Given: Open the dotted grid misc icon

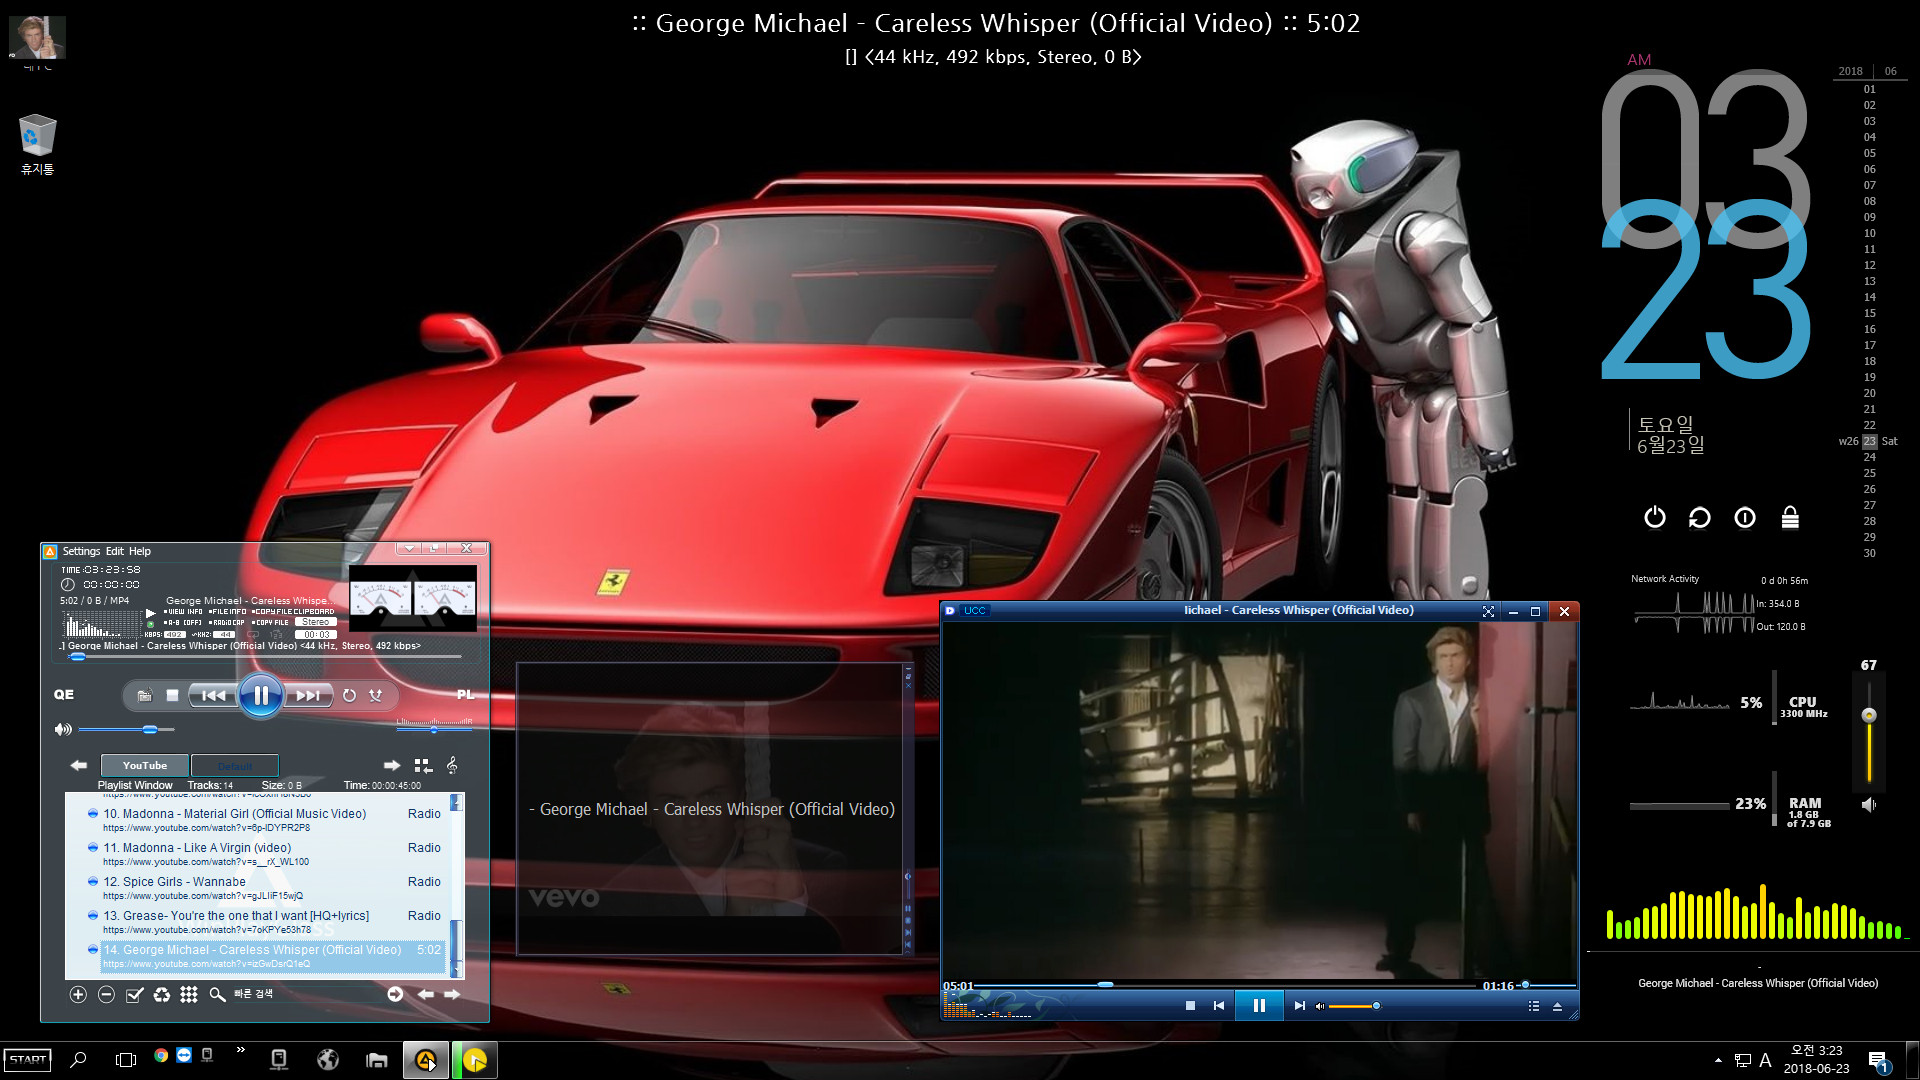Looking at the screenshot, I should 189,994.
